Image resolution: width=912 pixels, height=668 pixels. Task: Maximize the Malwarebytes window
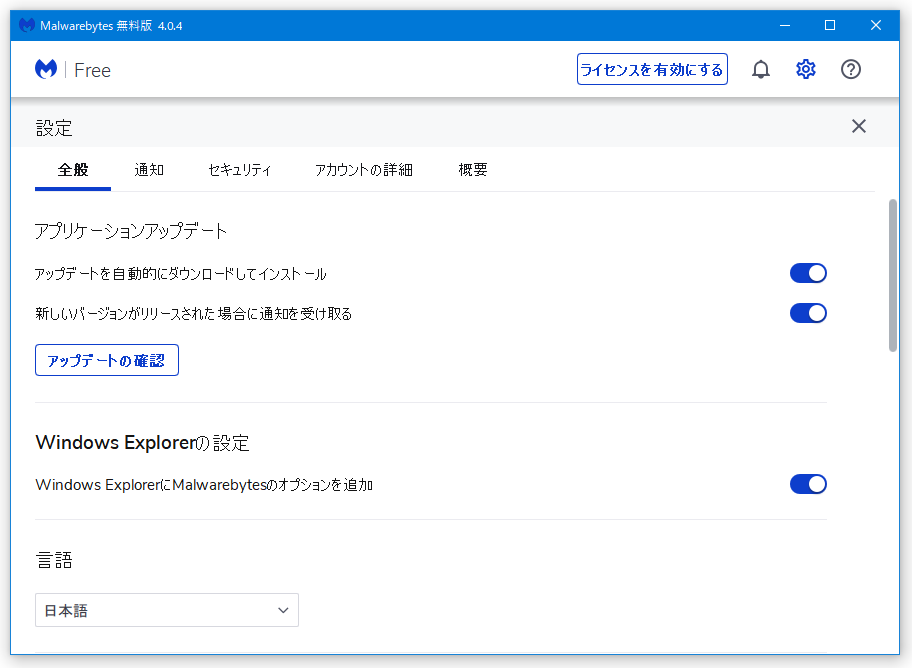tap(830, 25)
